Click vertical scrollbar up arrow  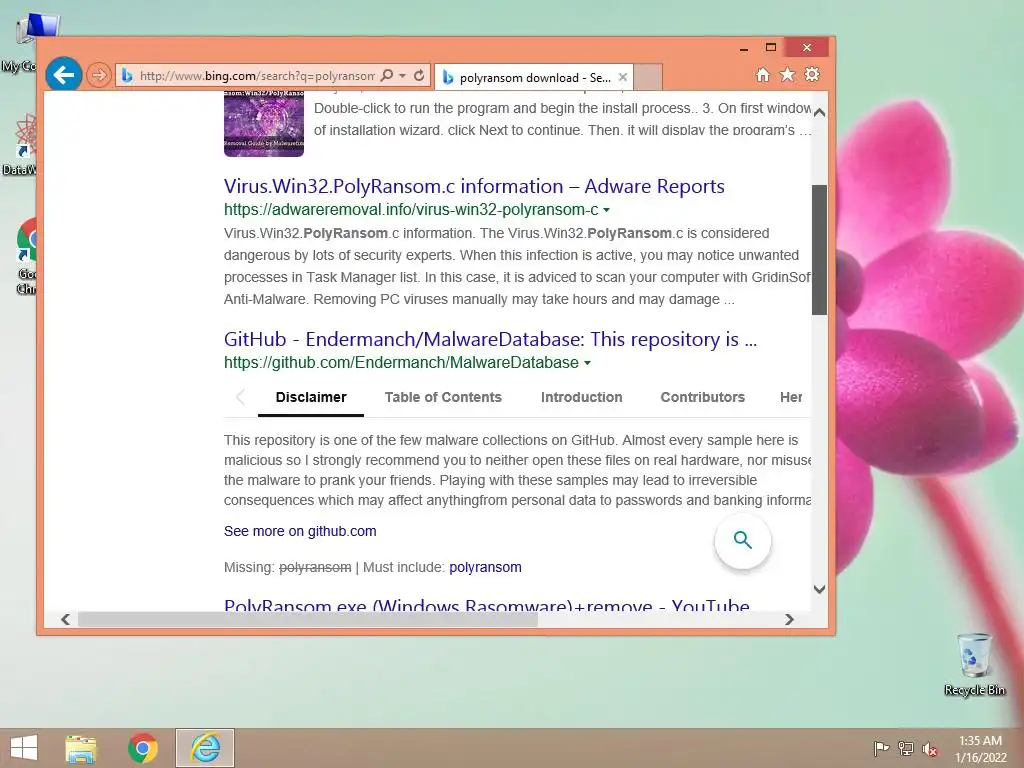820,112
